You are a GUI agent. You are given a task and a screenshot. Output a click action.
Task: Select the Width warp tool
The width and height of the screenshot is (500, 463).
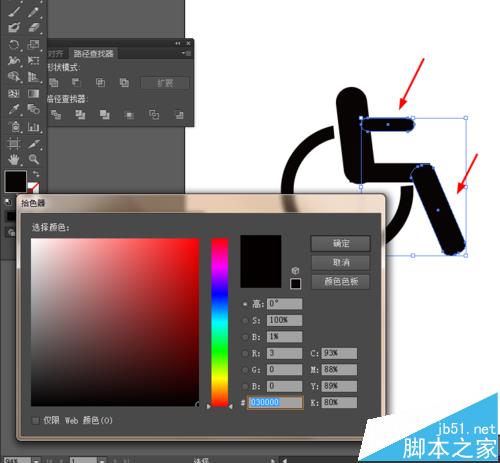(14, 61)
